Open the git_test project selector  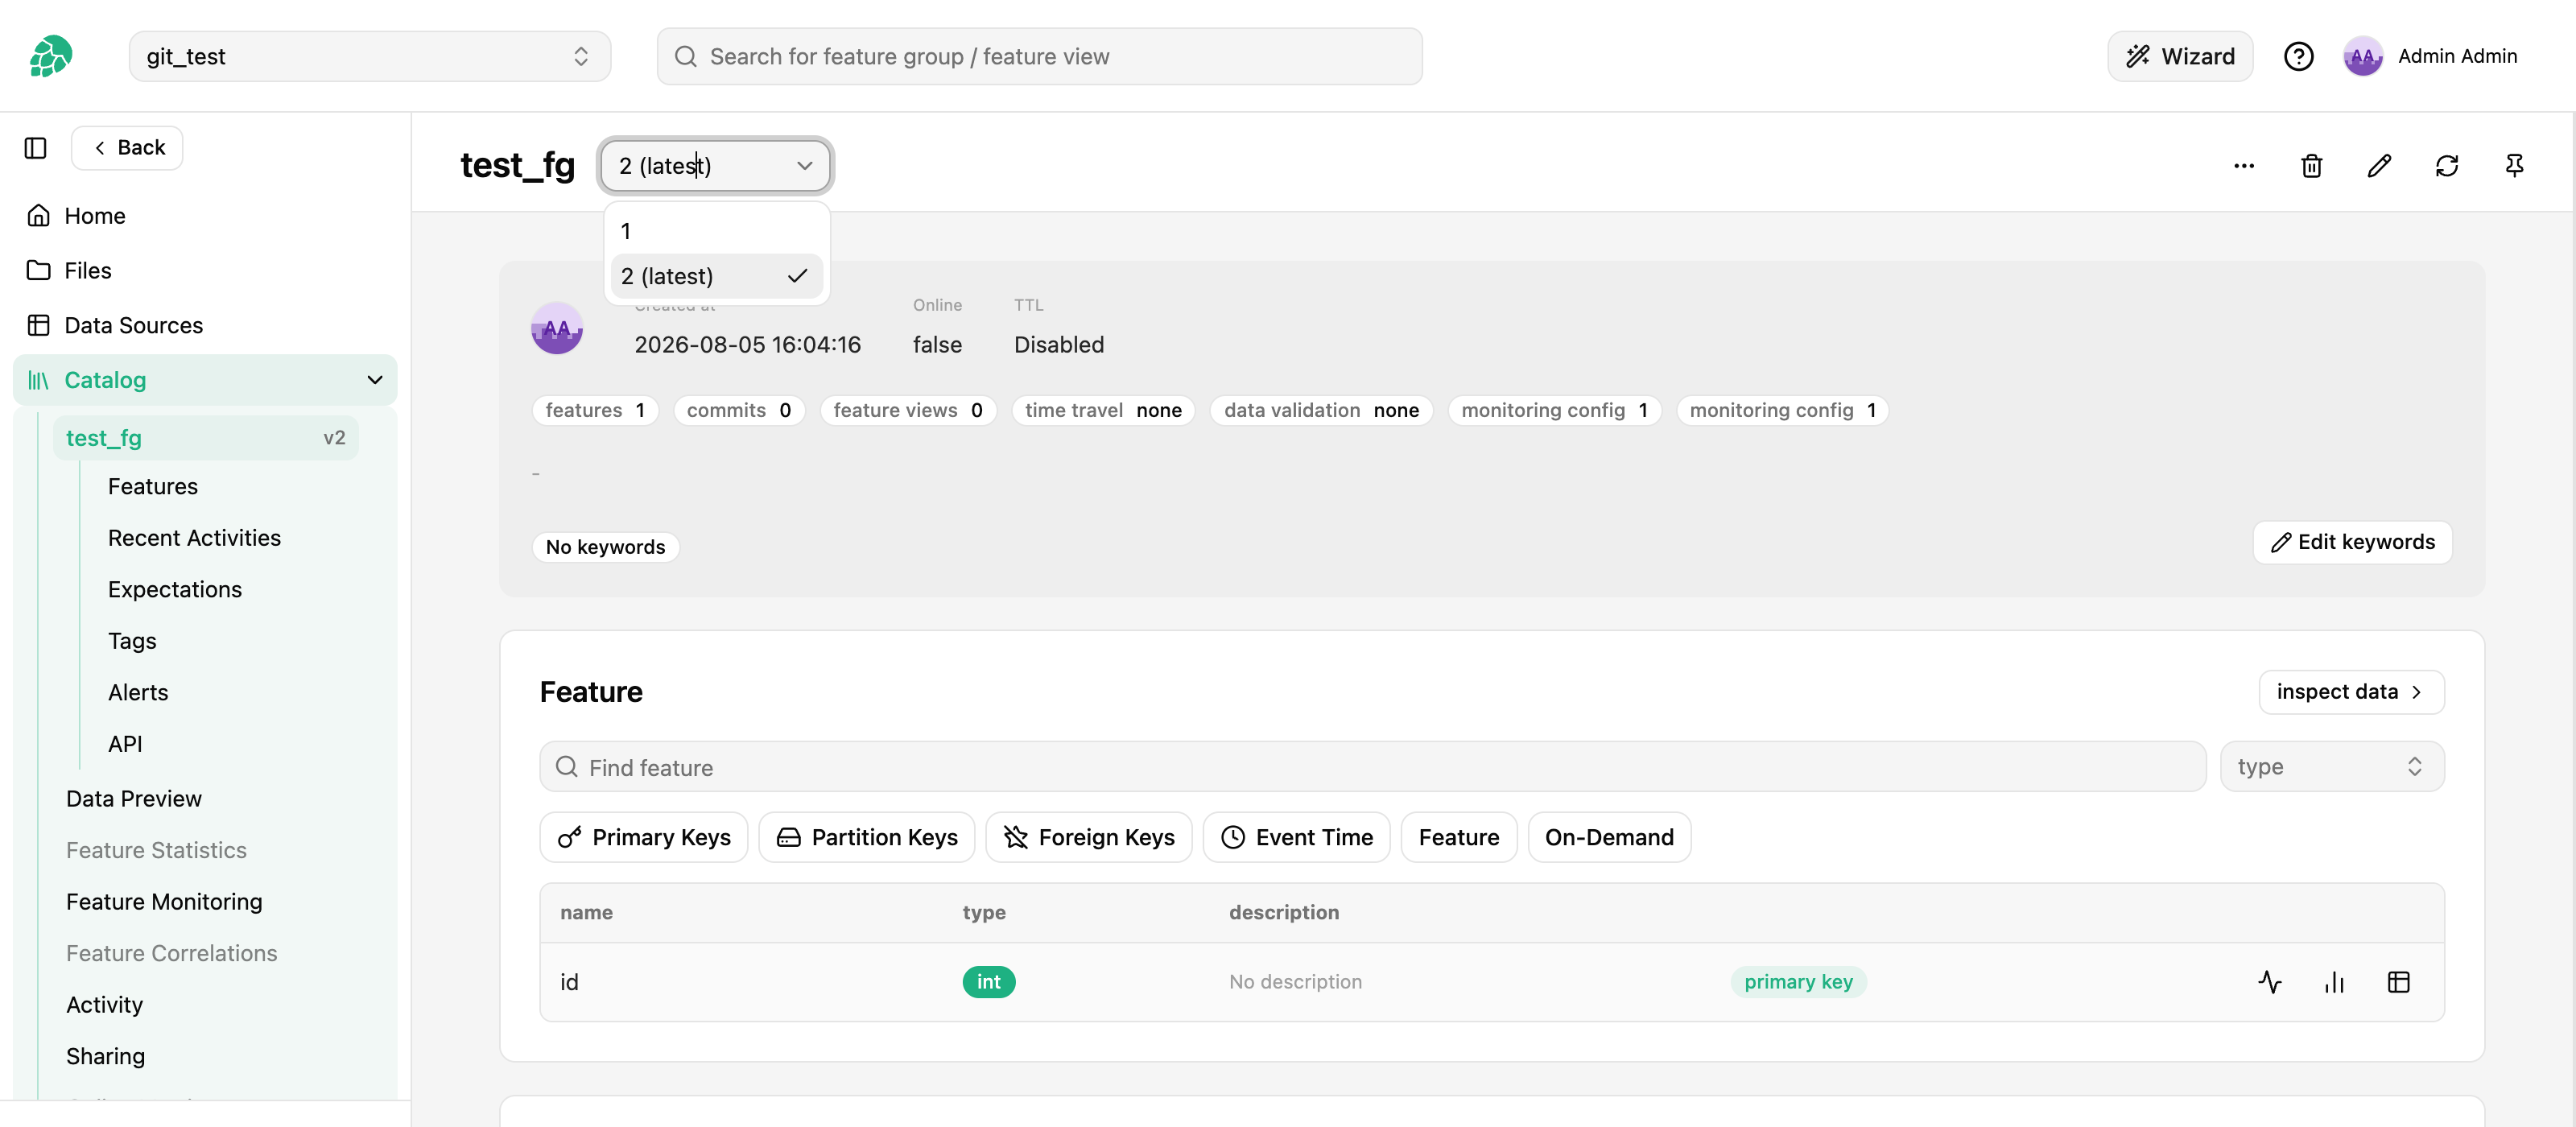click(369, 56)
